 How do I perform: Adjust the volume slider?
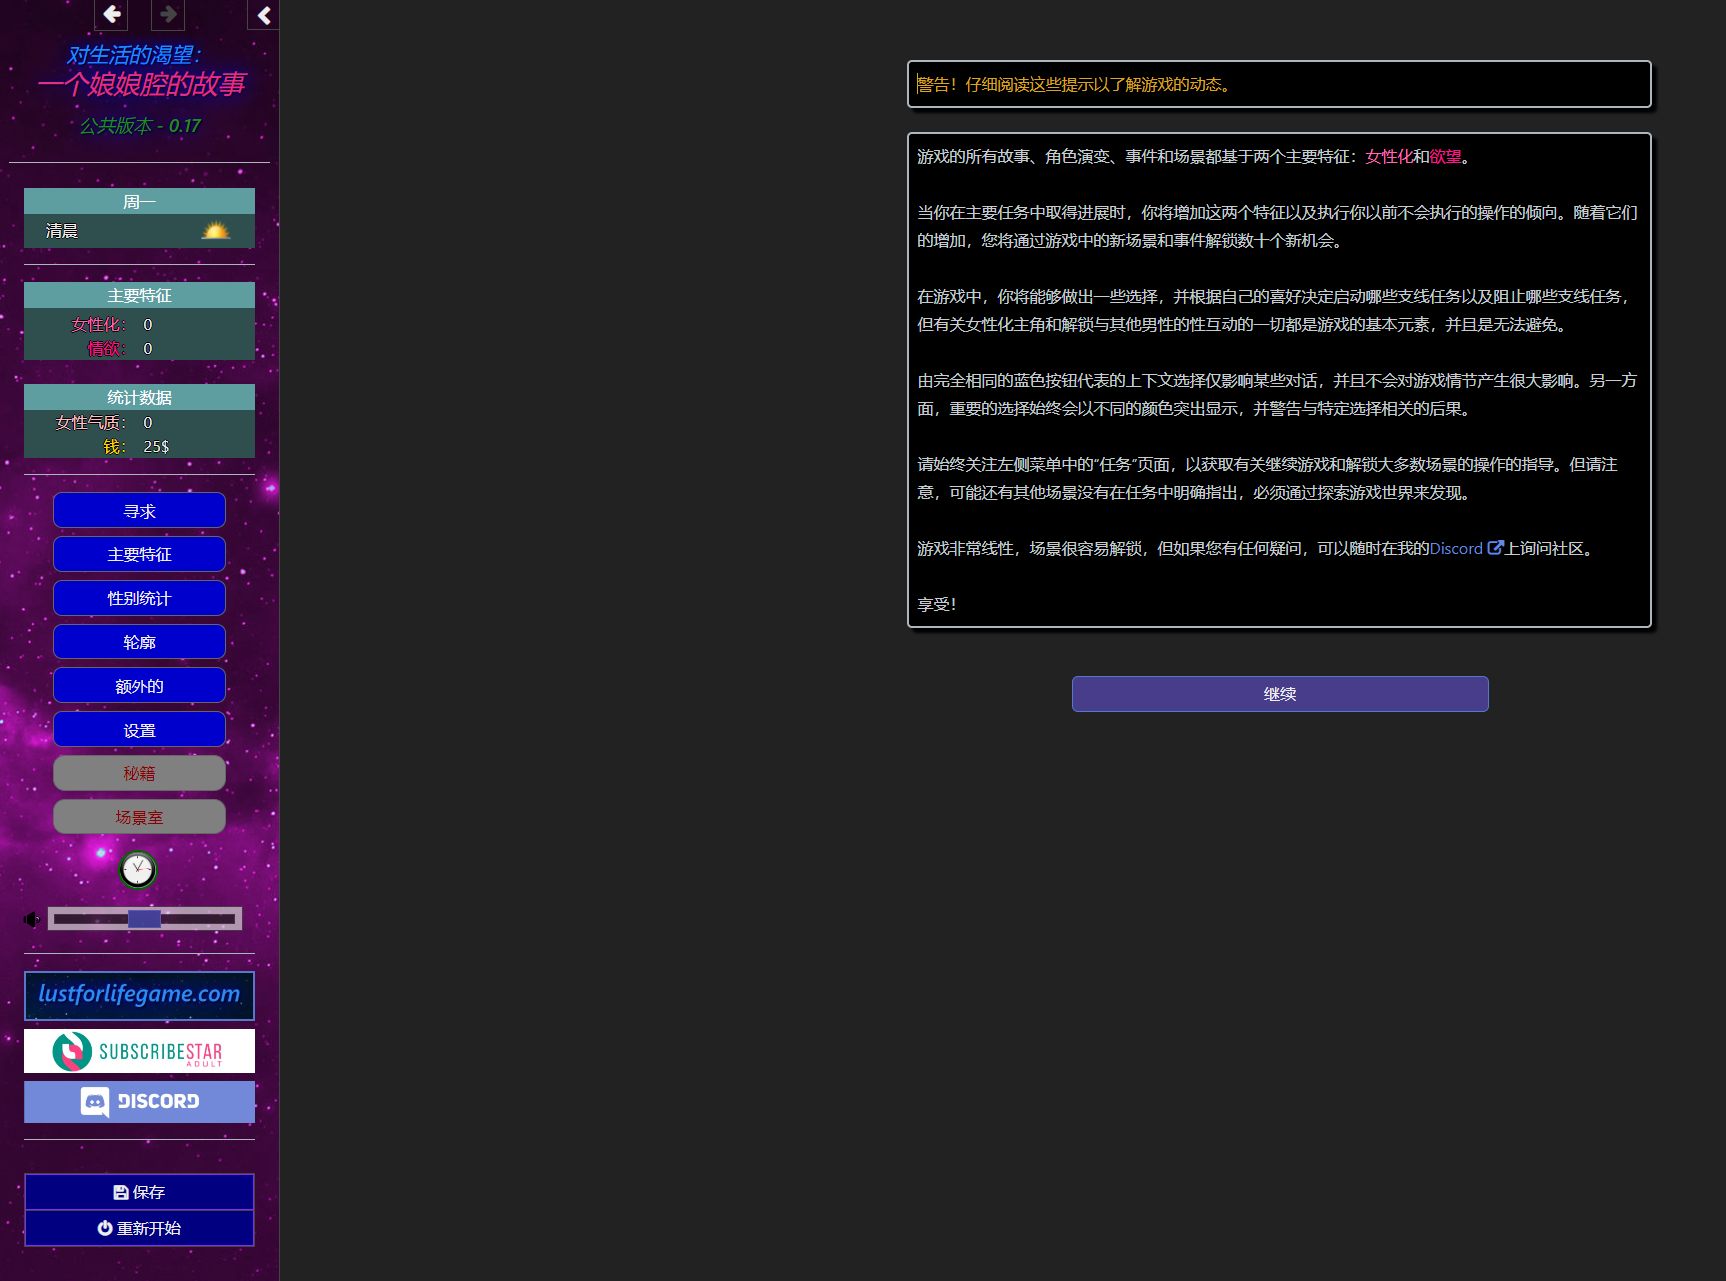(145, 919)
